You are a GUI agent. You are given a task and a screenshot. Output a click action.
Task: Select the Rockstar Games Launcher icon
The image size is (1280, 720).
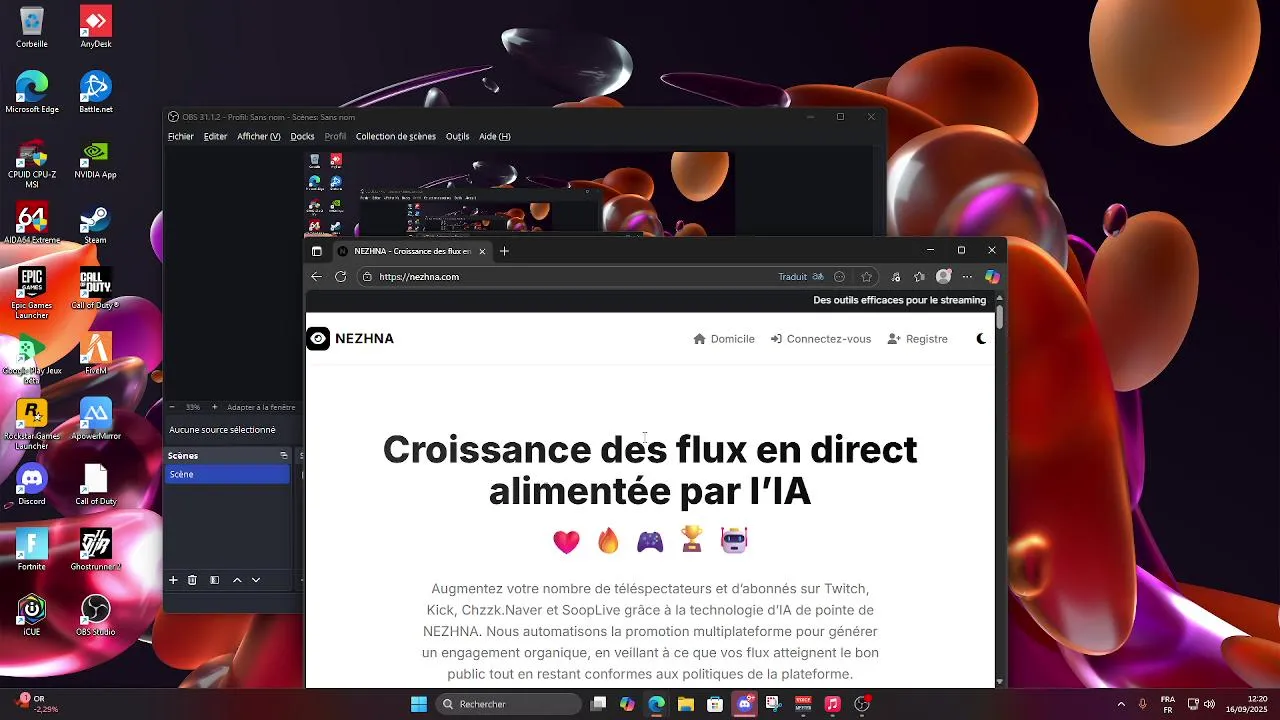point(32,424)
